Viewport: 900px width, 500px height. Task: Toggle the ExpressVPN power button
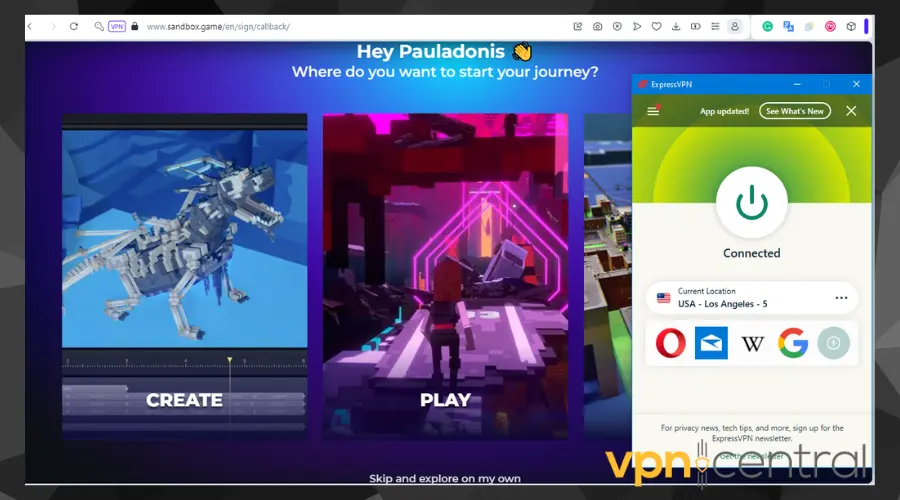751,203
